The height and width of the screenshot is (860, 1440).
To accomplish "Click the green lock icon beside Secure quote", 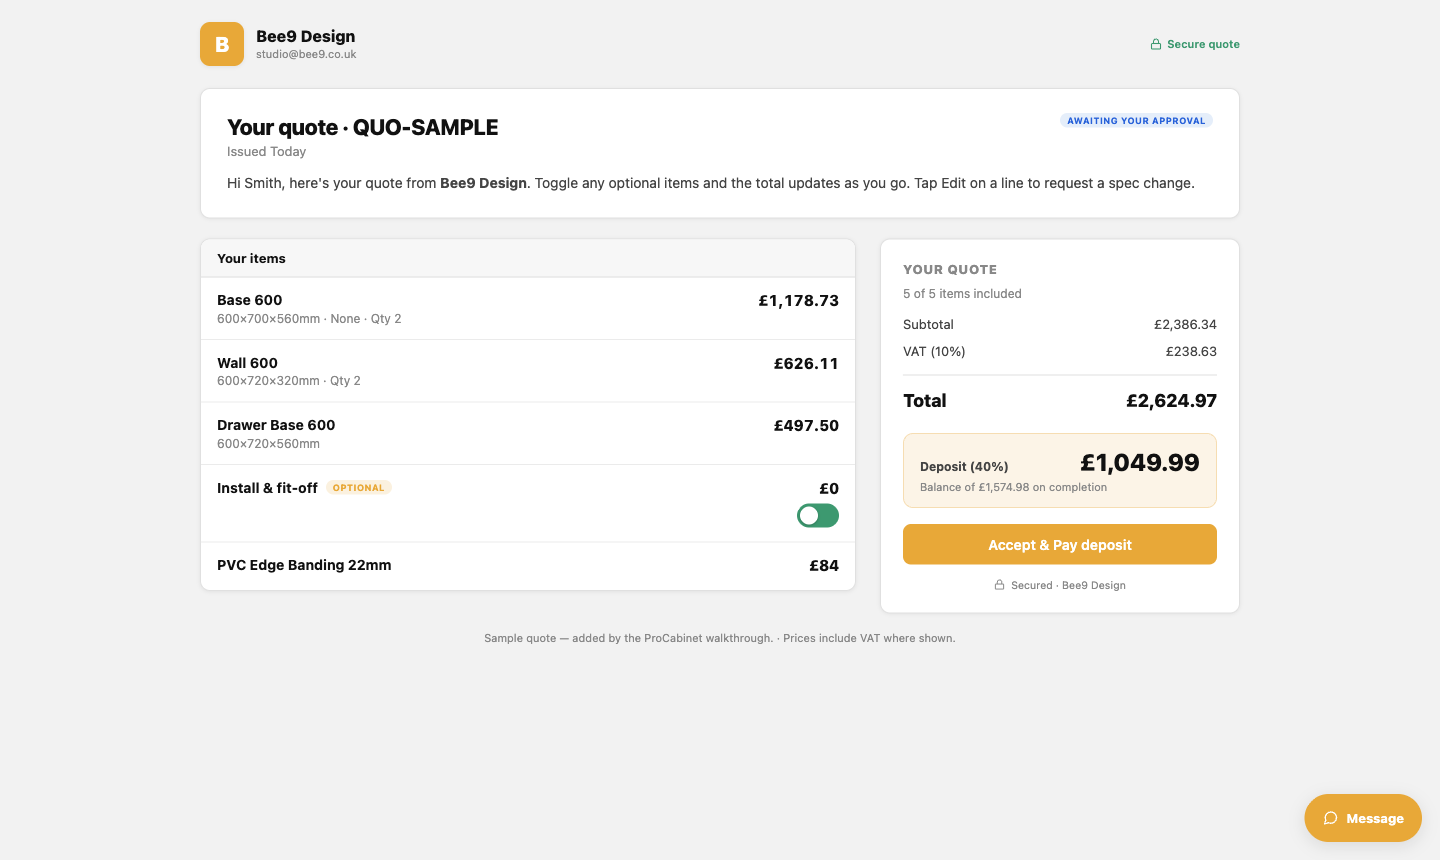I will (x=1156, y=44).
